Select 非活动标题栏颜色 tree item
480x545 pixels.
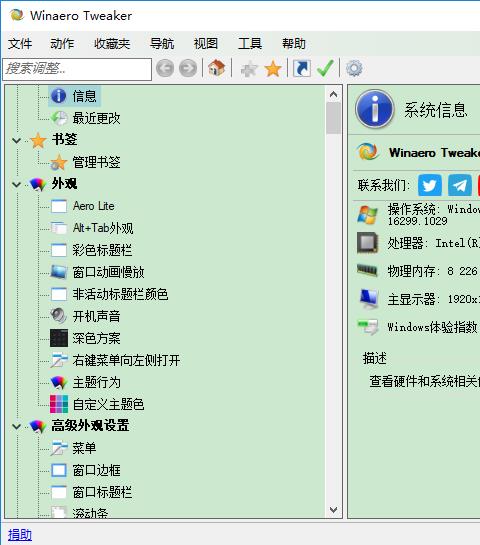(120, 294)
